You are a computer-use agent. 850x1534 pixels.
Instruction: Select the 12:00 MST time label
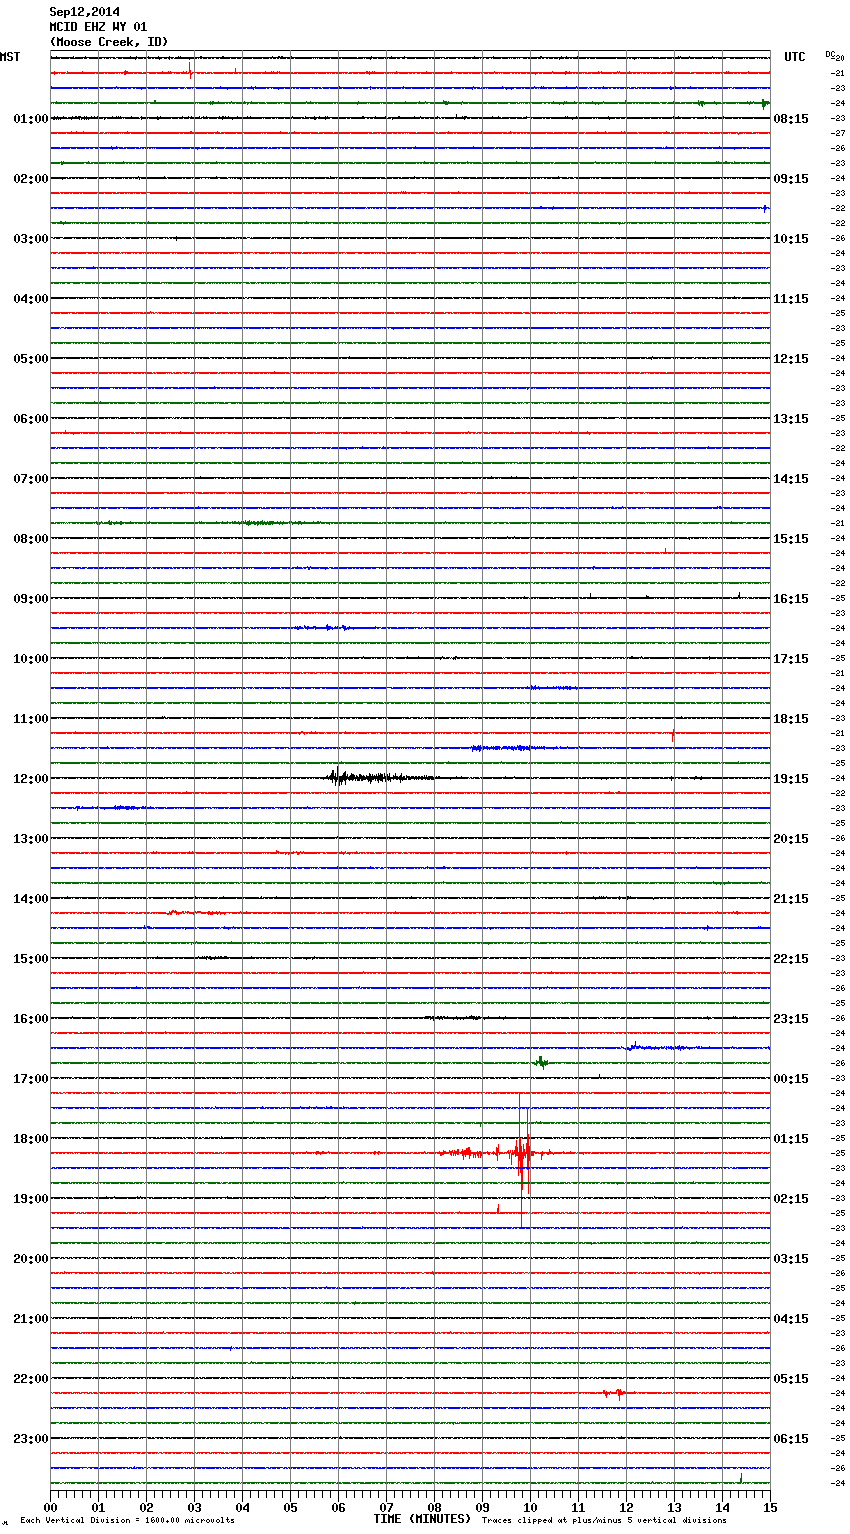[31, 779]
